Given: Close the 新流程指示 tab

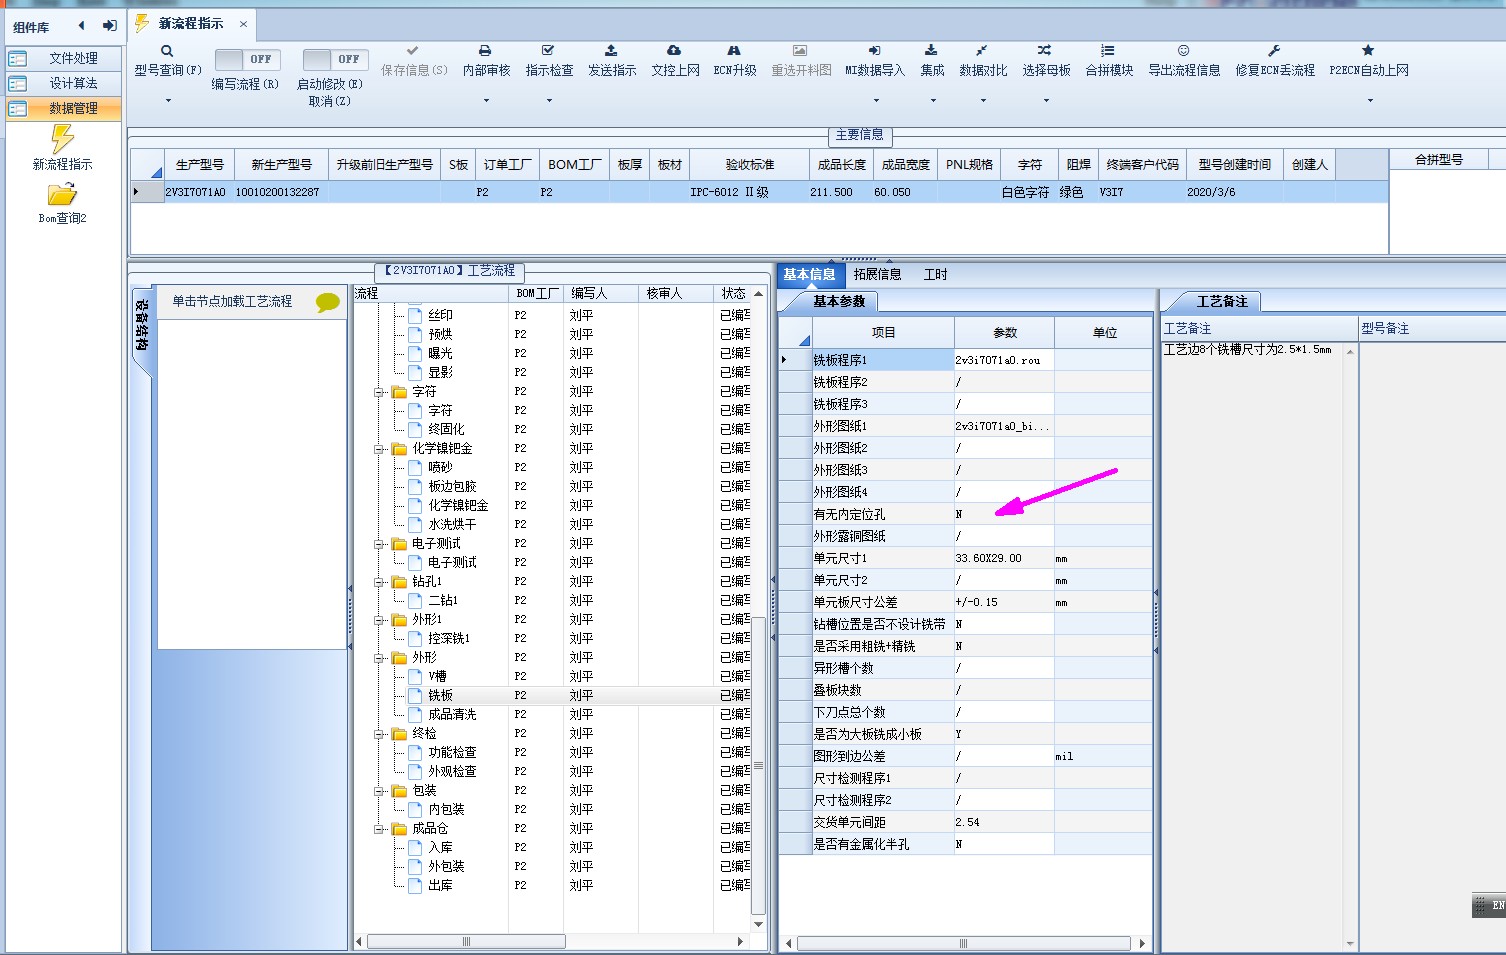Looking at the screenshot, I should (x=243, y=23).
